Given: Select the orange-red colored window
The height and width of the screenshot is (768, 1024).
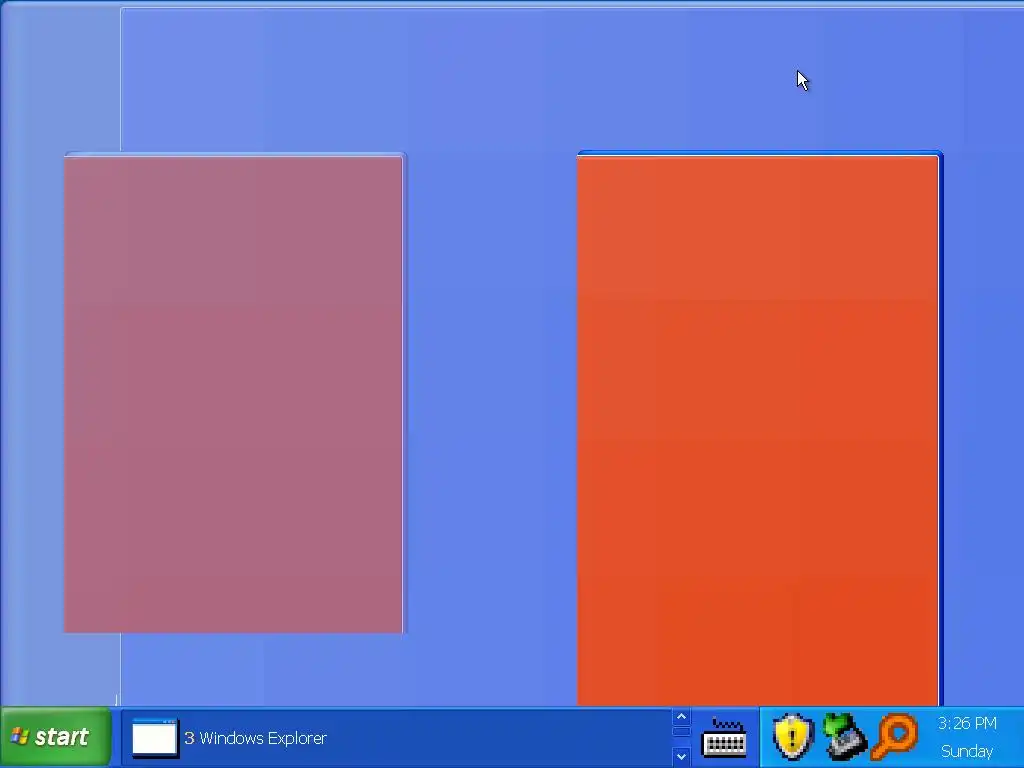Looking at the screenshot, I should tap(760, 429).
